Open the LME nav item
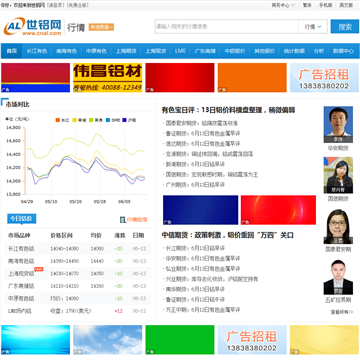Viewport: 360px width, 360px height. (x=180, y=51)
